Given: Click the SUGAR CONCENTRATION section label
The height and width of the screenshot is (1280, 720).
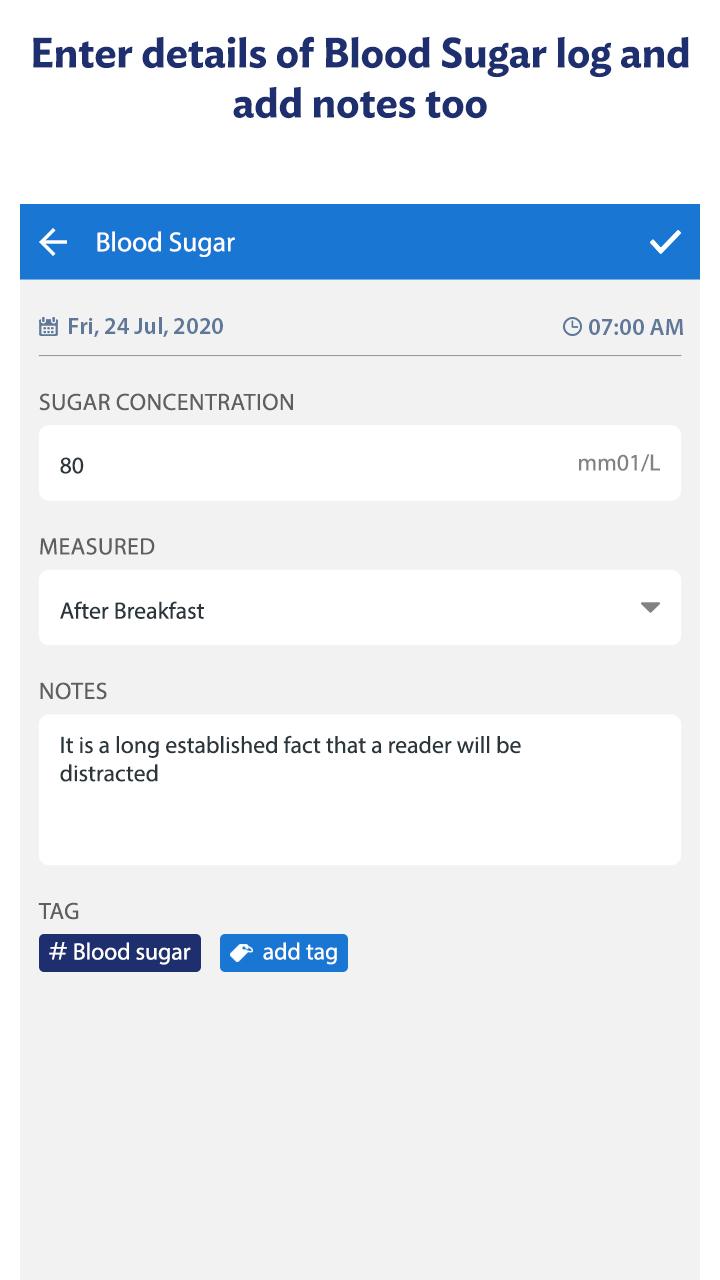Looking at the screenshot, I should (166, 402).
